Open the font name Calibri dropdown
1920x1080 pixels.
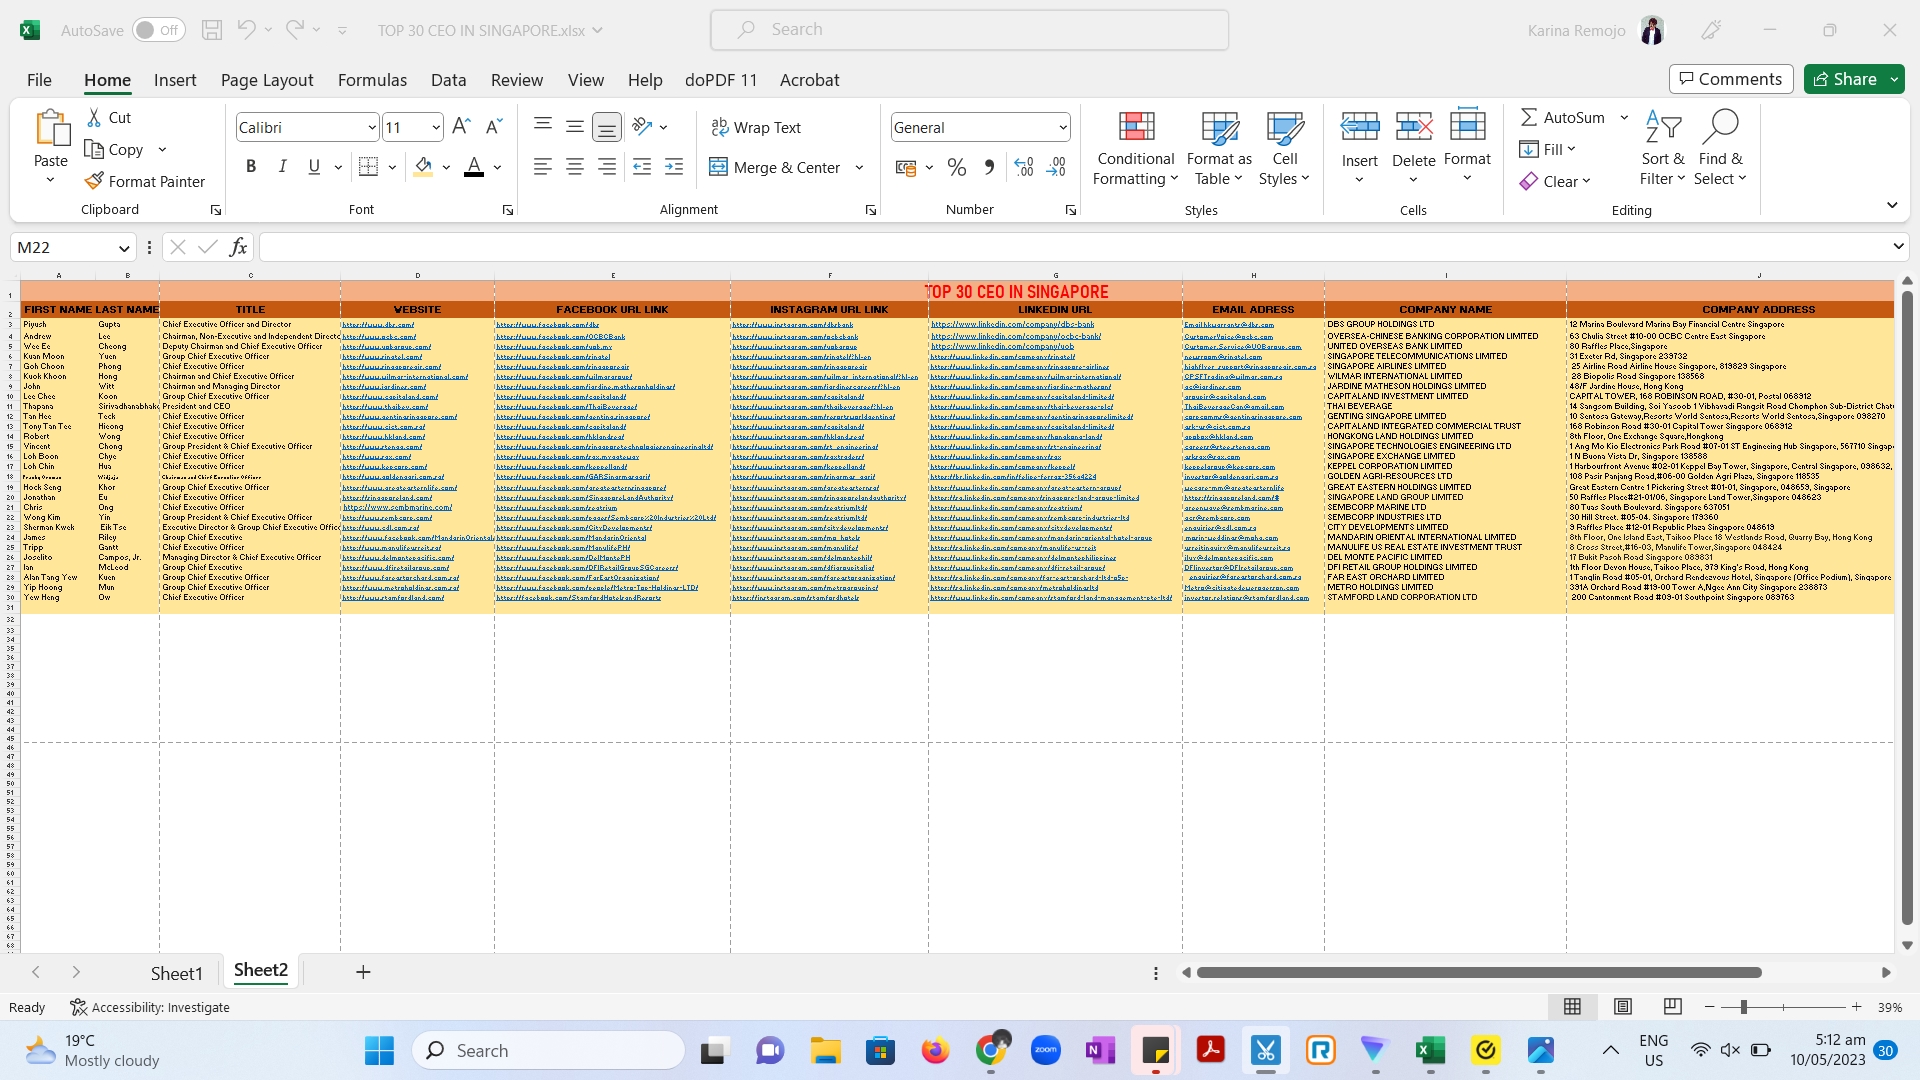click(x=372, y=127)
